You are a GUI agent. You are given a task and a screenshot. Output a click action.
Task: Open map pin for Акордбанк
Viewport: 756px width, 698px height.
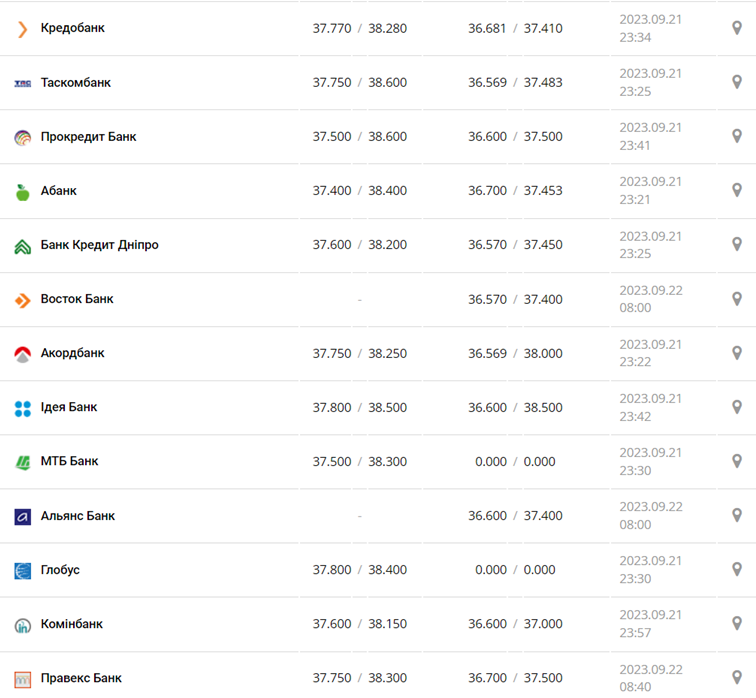pos(737,353)
